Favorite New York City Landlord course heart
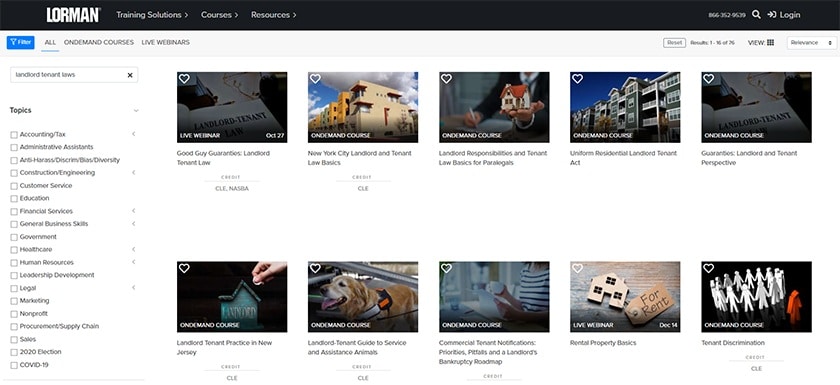The height and width of the screenshot is (385, 840). tap(315, 79)
